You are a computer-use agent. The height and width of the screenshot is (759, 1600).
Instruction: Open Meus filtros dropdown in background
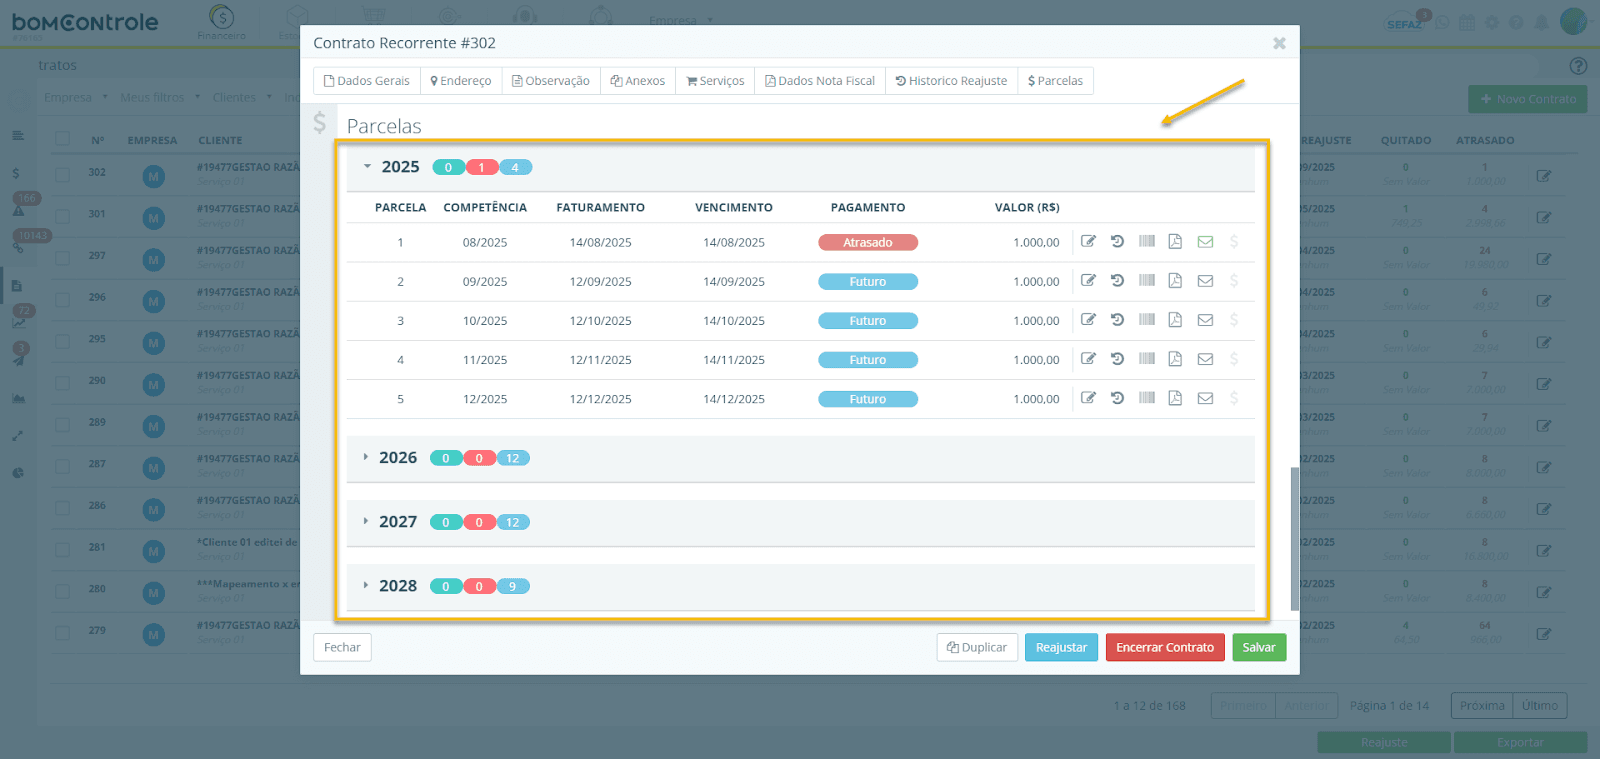click(160, 97)
